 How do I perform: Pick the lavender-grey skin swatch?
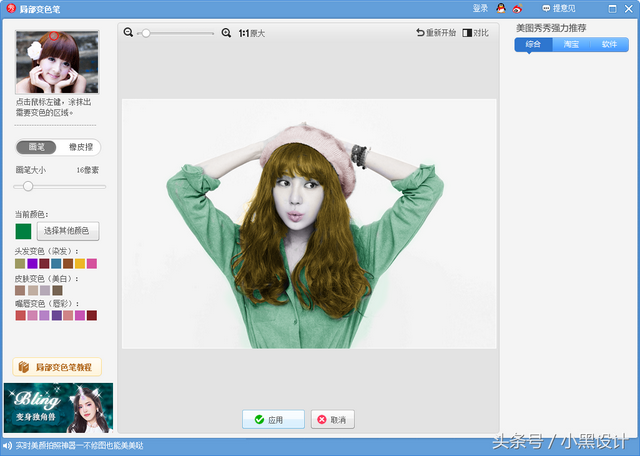(45, 290)
